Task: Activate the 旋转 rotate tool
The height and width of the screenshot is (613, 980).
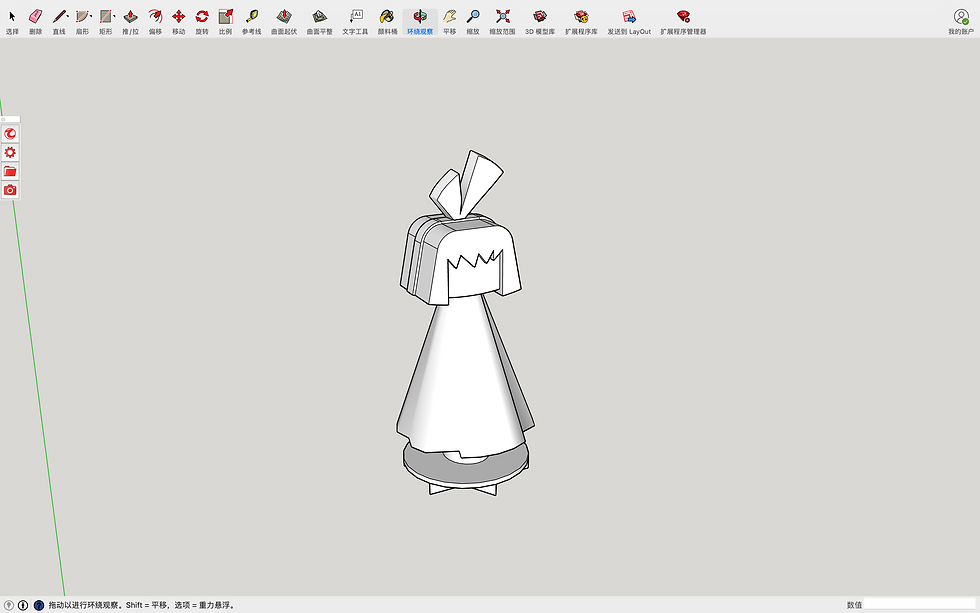Action: (202, 17)
